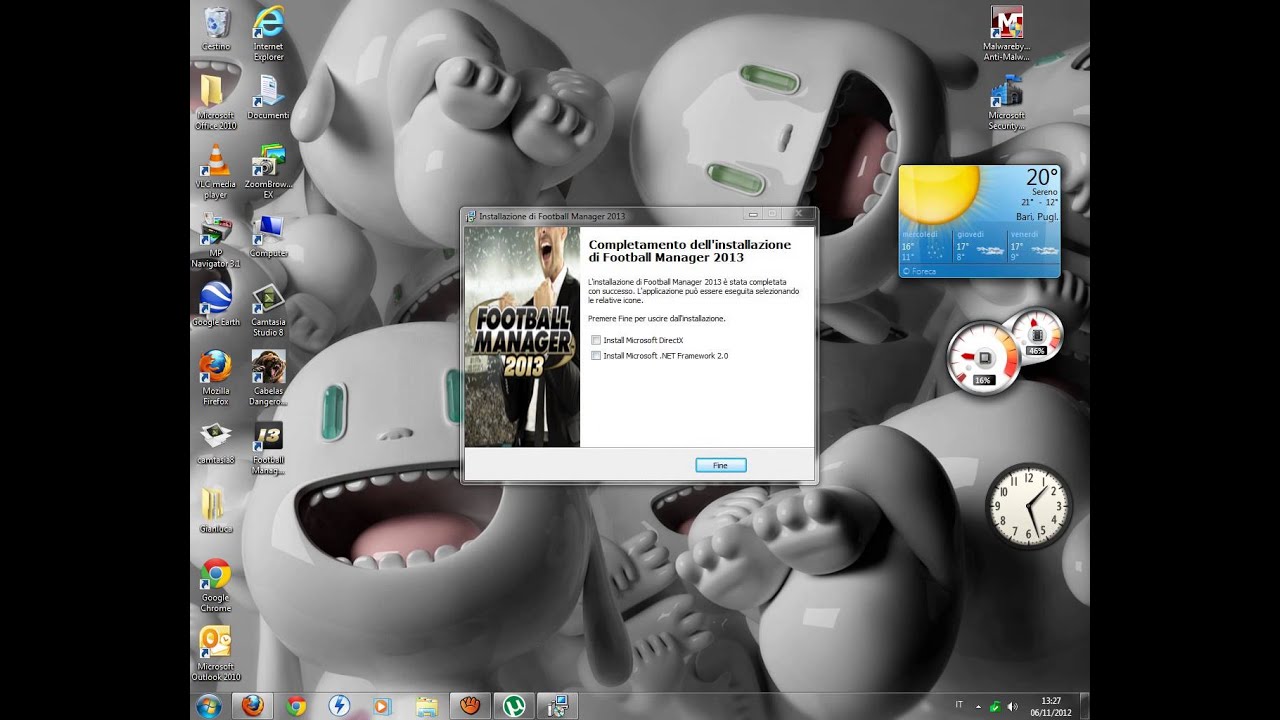
Task: Open the Cestino recycle bin icon
Action: pos(215,28)
